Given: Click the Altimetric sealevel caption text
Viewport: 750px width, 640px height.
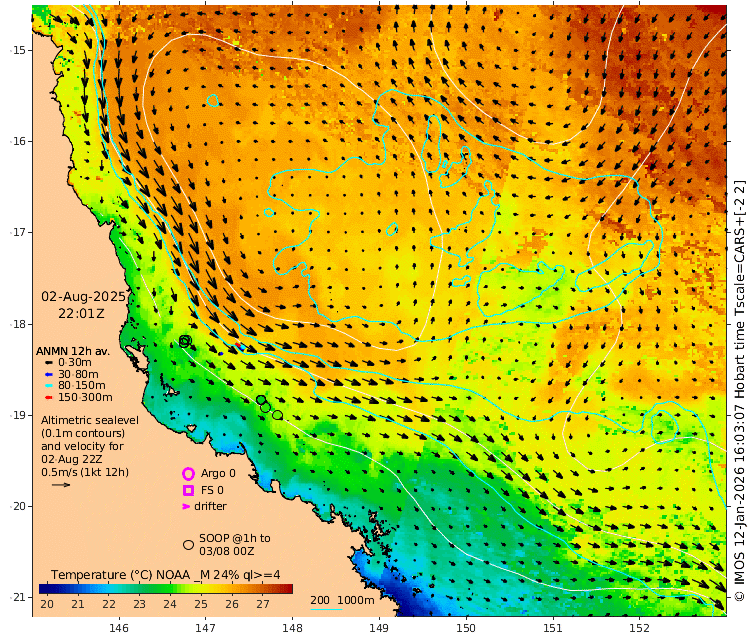Looking at the screenshot, I should coord(89,420).
